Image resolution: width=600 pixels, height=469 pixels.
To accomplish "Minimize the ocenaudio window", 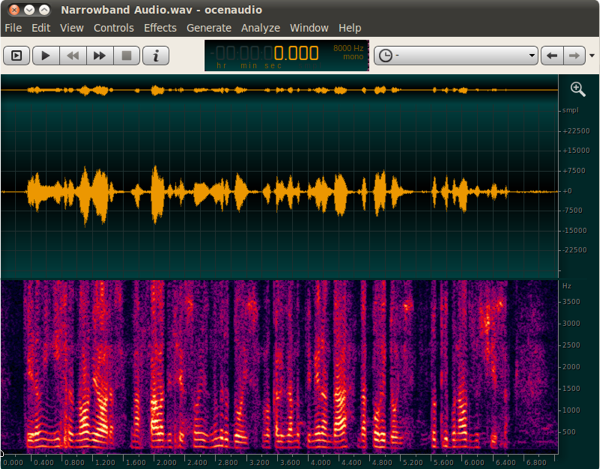I will [29, 10].
